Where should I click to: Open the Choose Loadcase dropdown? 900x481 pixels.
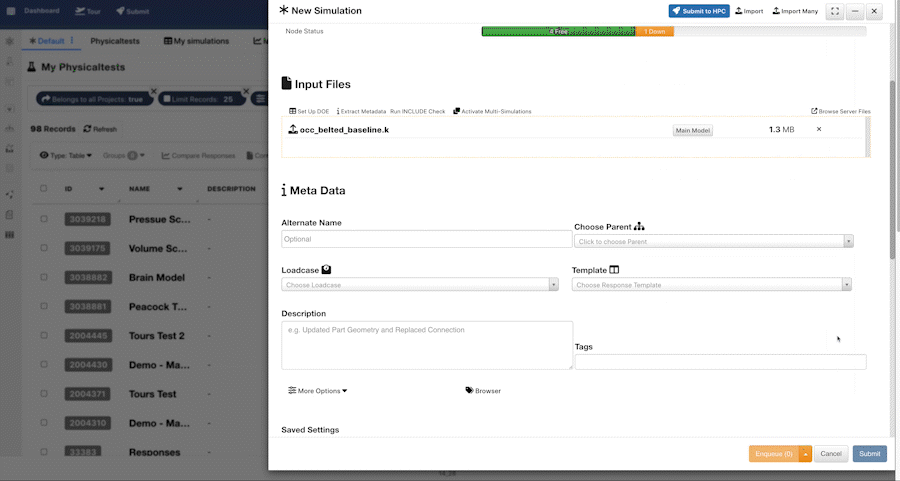coord(420,285)
